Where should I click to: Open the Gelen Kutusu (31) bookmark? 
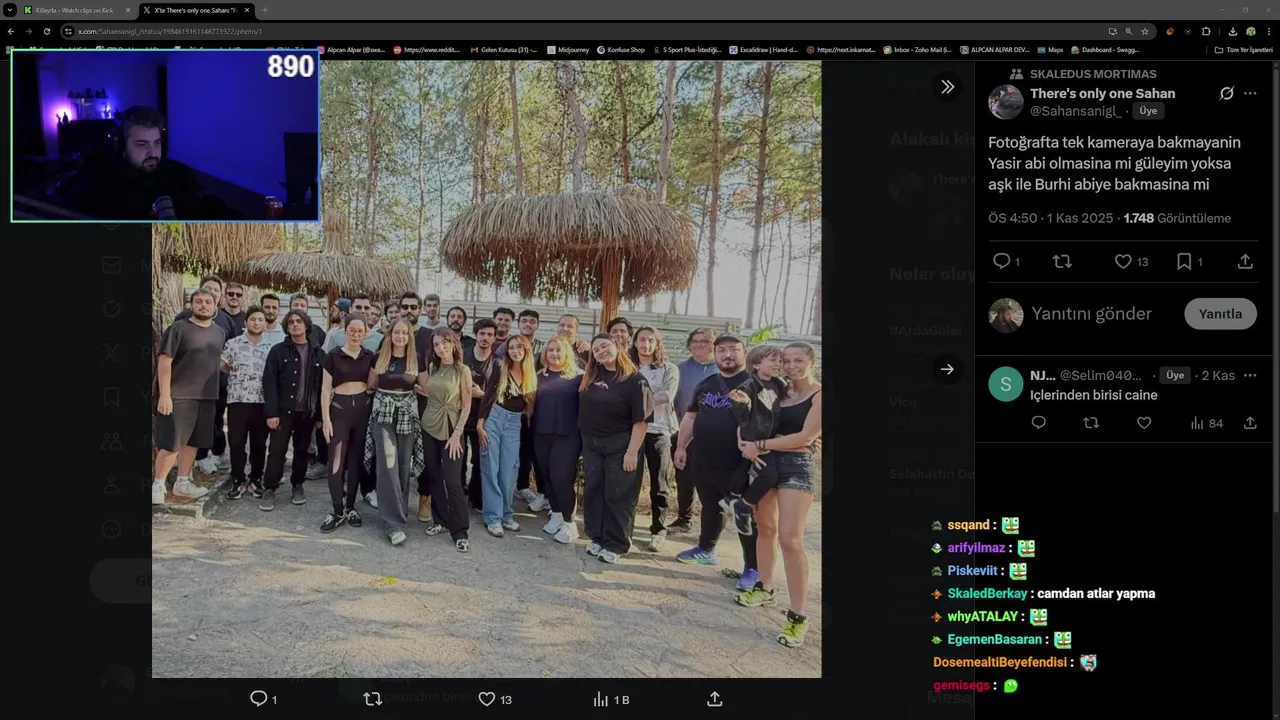(503, 49)
